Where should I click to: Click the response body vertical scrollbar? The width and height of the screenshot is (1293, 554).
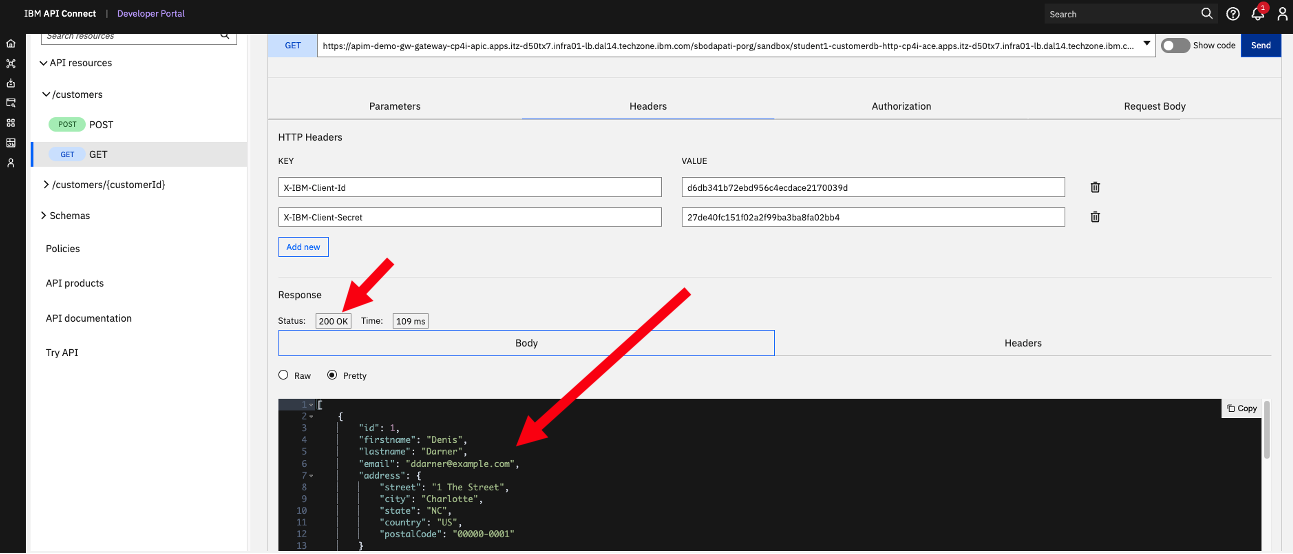1267,430
